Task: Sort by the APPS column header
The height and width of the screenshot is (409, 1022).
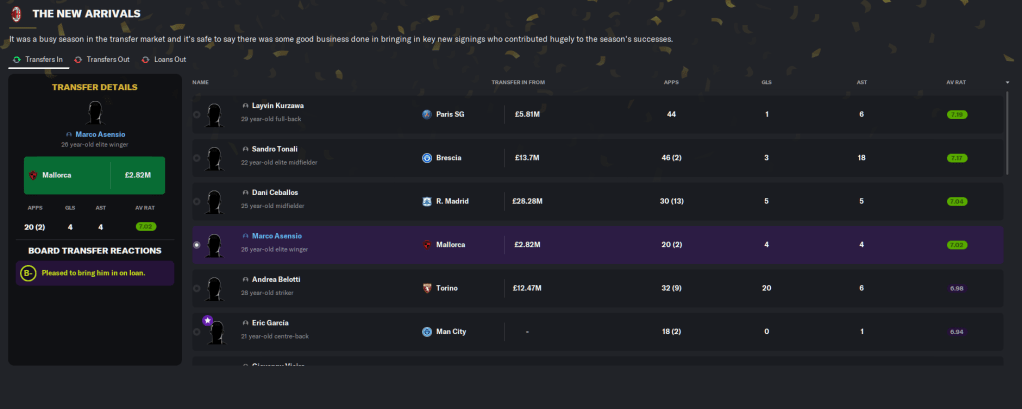Action: click(671, 82)
